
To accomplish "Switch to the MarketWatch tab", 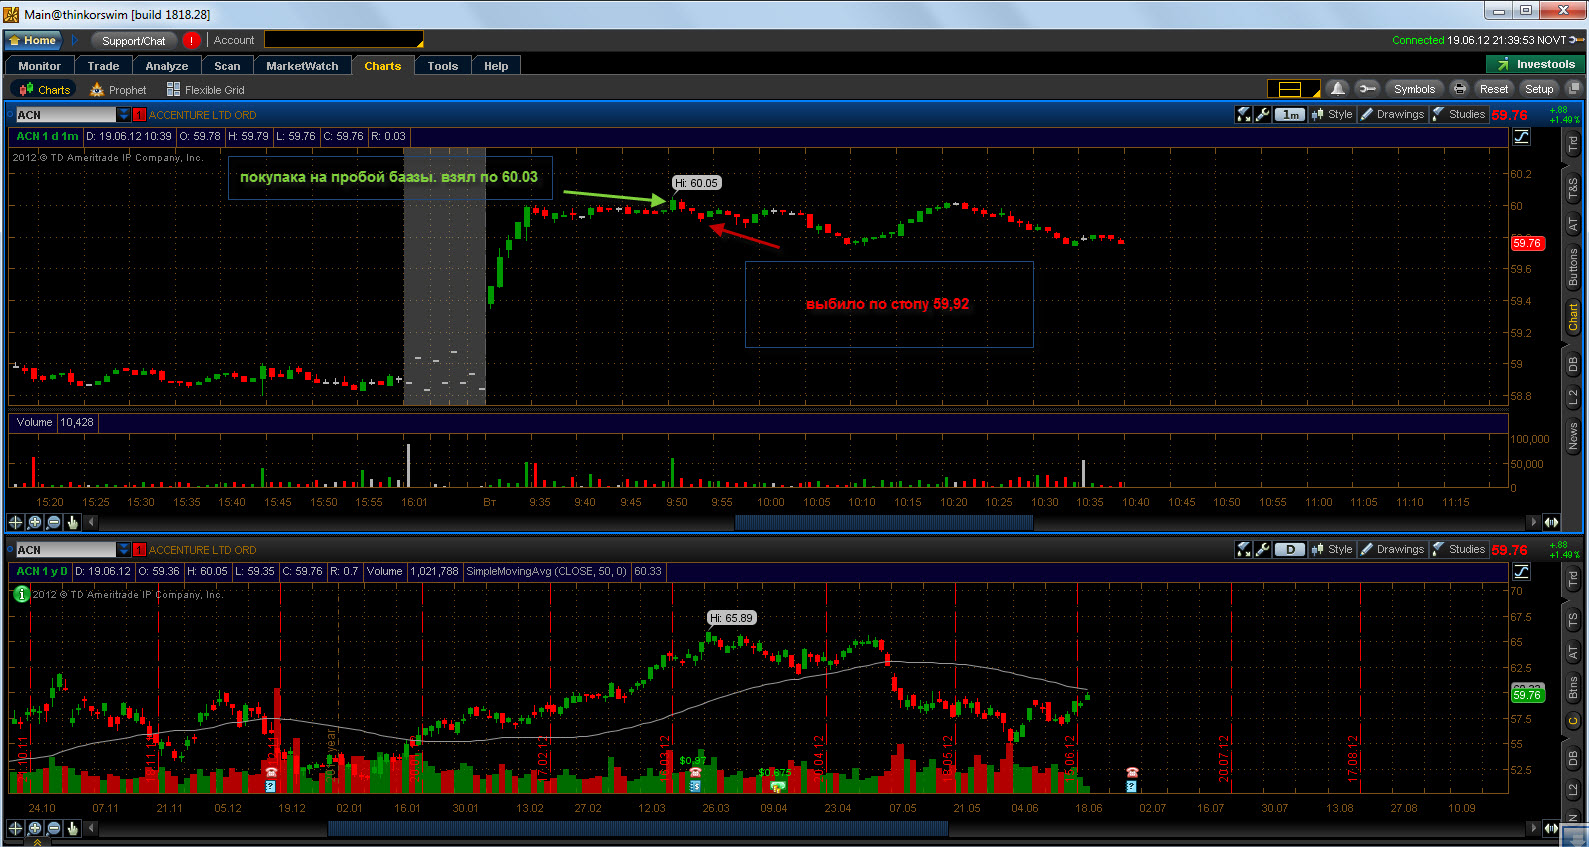I will (302, 66).
